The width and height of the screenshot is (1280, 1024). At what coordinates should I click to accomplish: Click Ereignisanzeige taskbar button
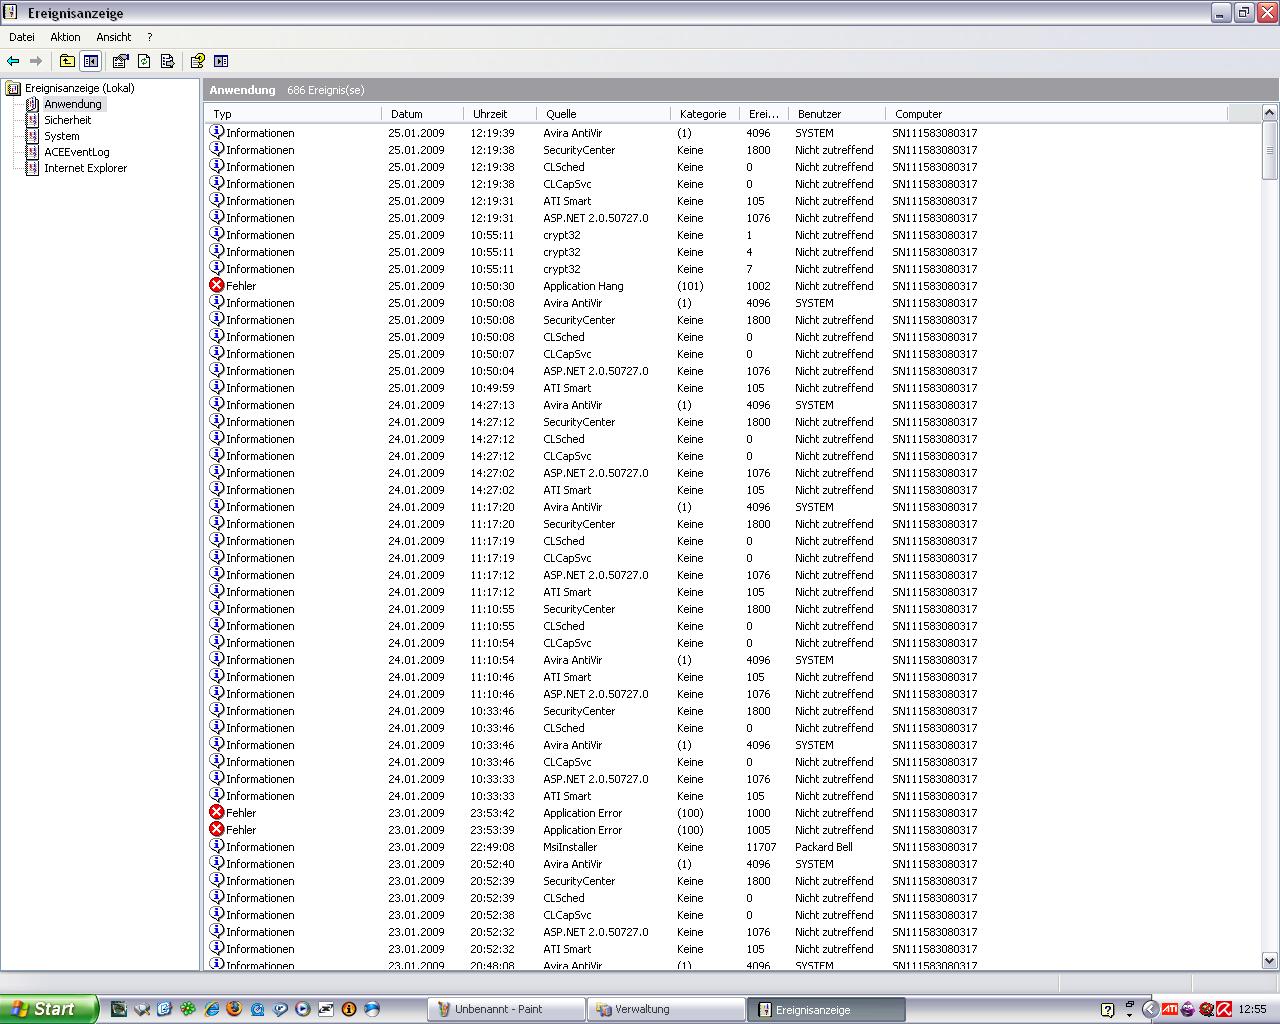(826, 1009)
